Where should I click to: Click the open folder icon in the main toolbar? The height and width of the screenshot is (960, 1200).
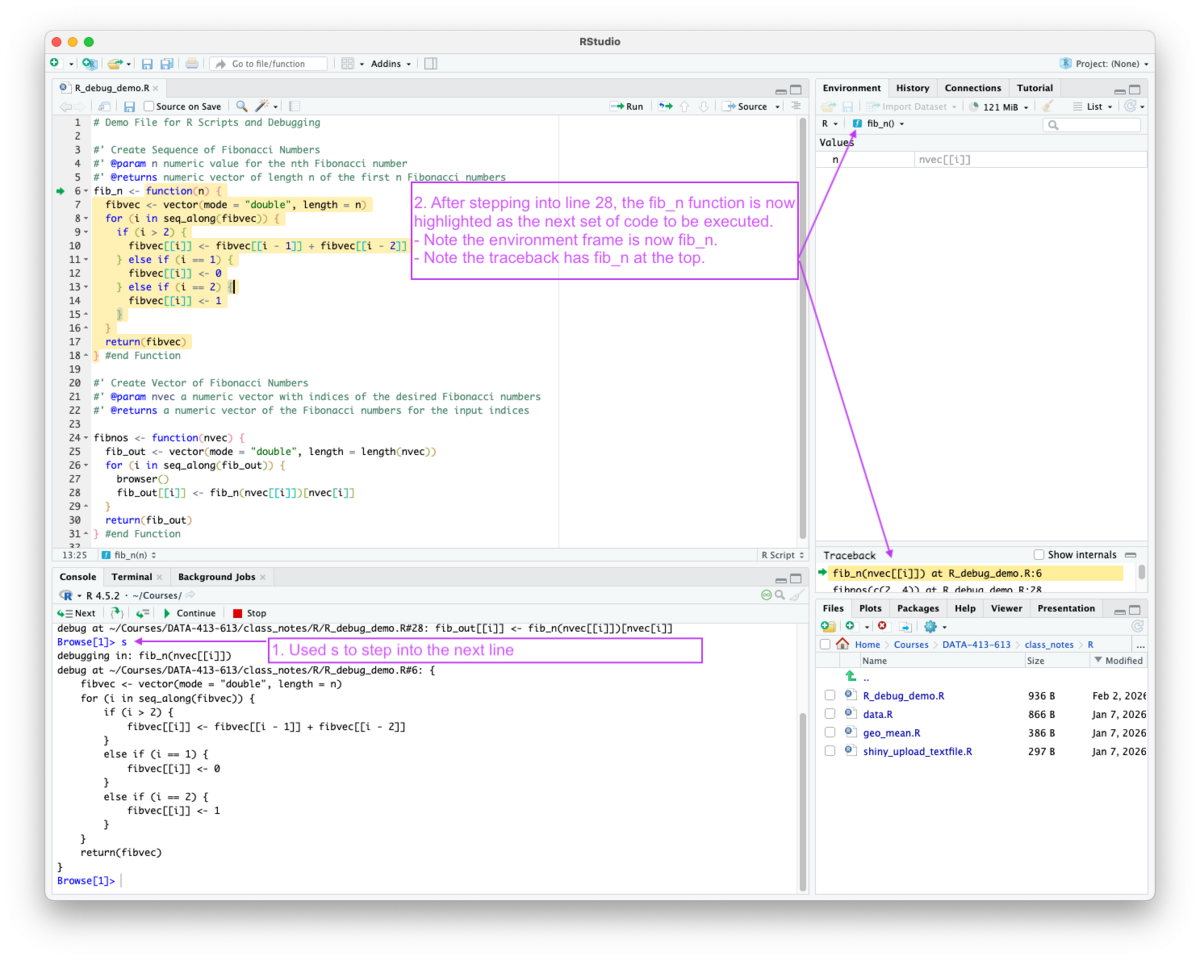(x=115, y=63)
